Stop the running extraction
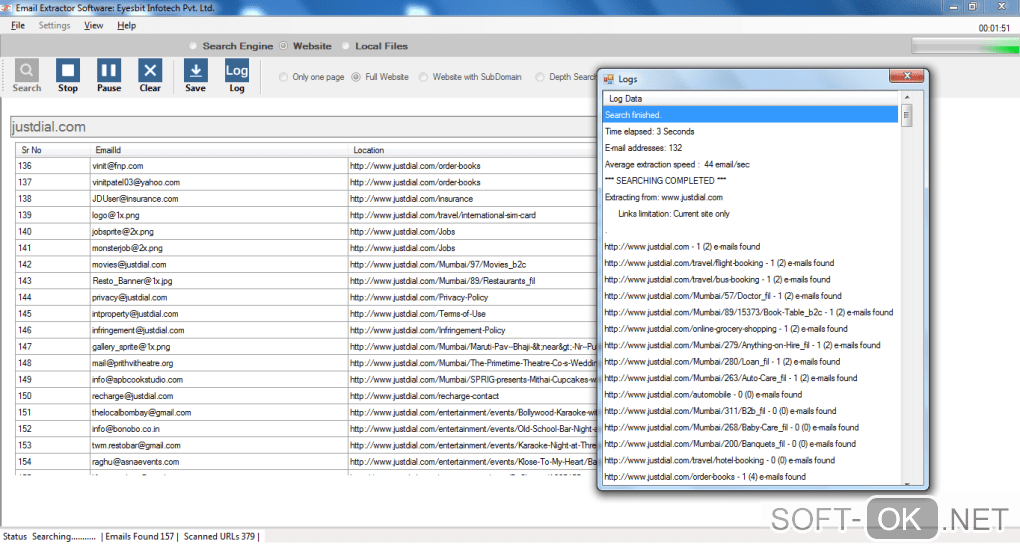Viewport: 1020px width, 544px height. point(68,76)
